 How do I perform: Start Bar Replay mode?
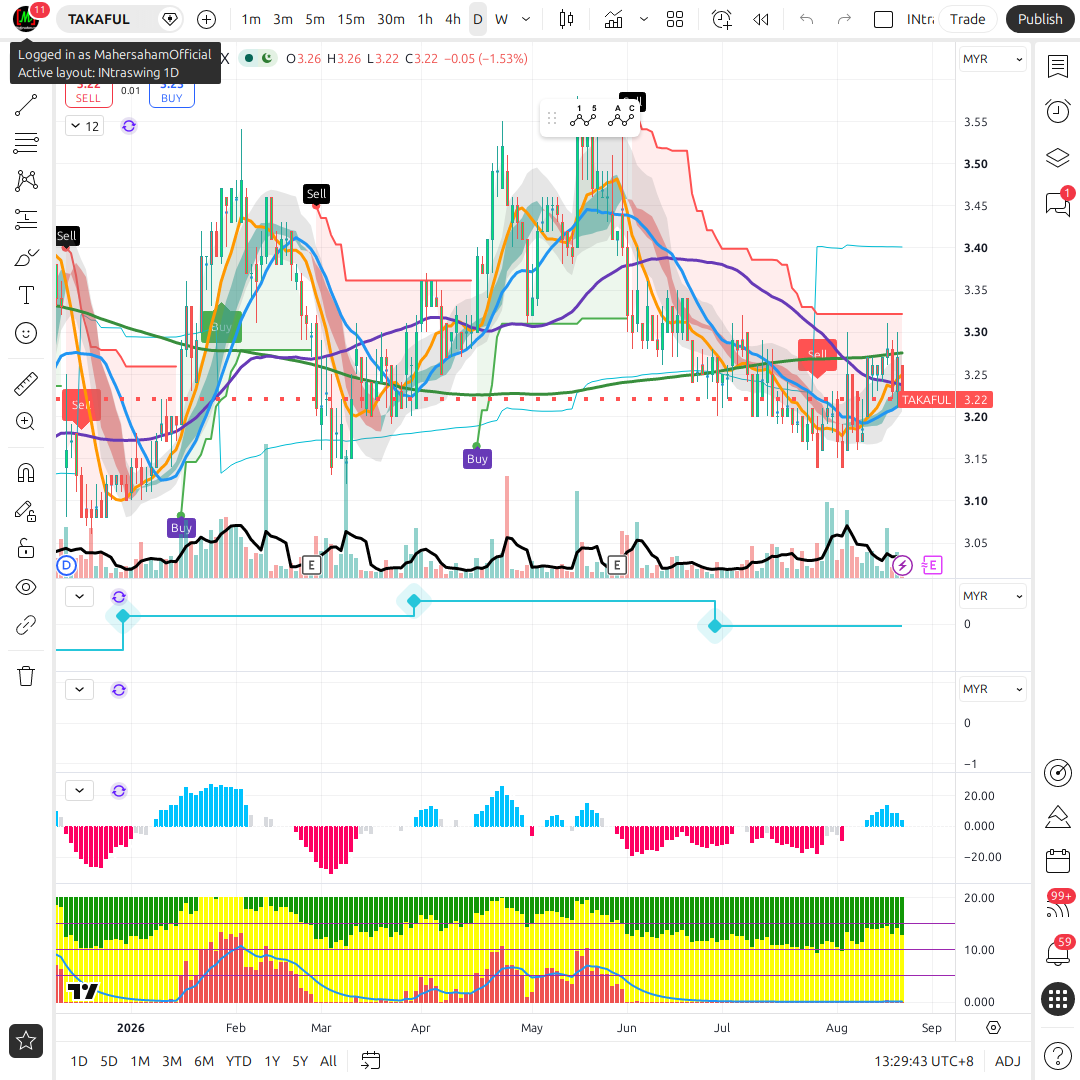[x=760, y=19]
